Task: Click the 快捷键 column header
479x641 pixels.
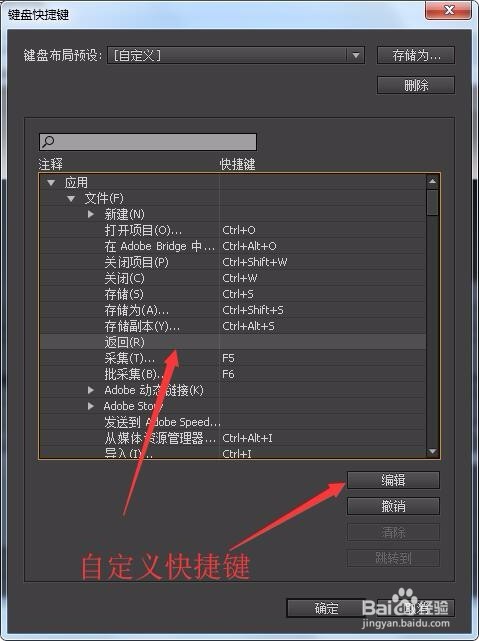Action: [x=237, y=164]
